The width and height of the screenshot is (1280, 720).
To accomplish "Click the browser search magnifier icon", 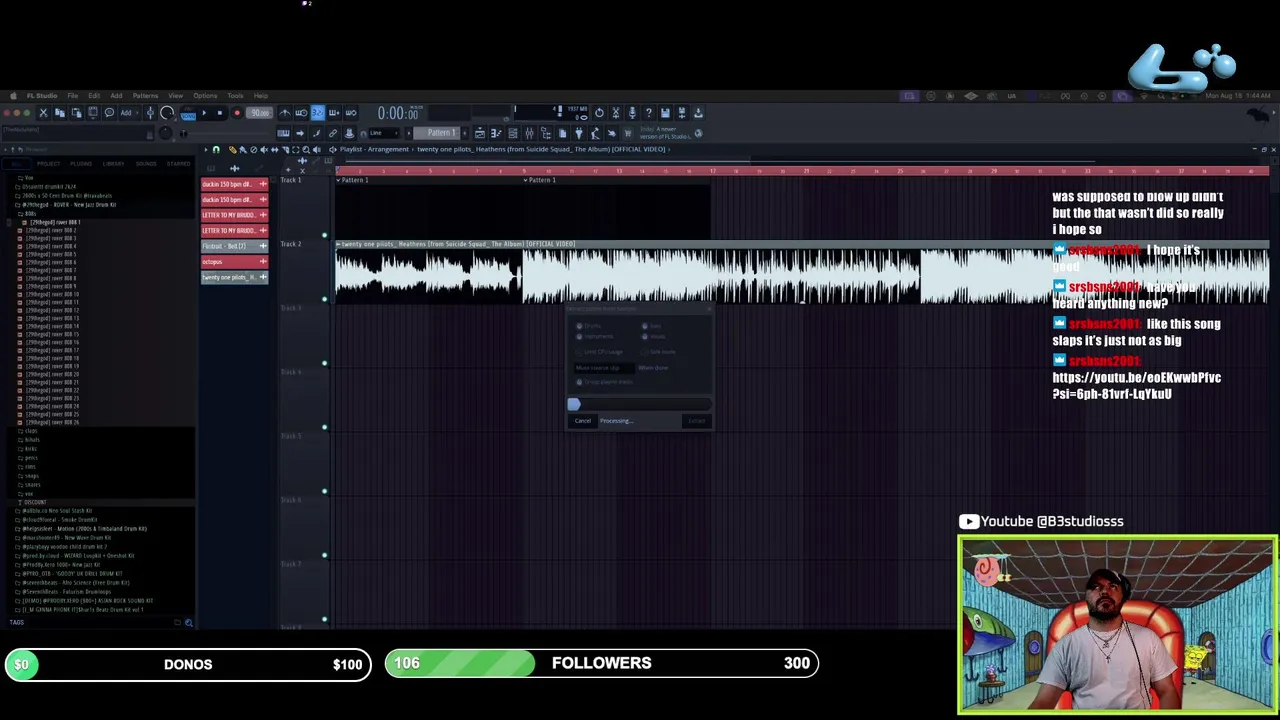I will pos(188,623).
